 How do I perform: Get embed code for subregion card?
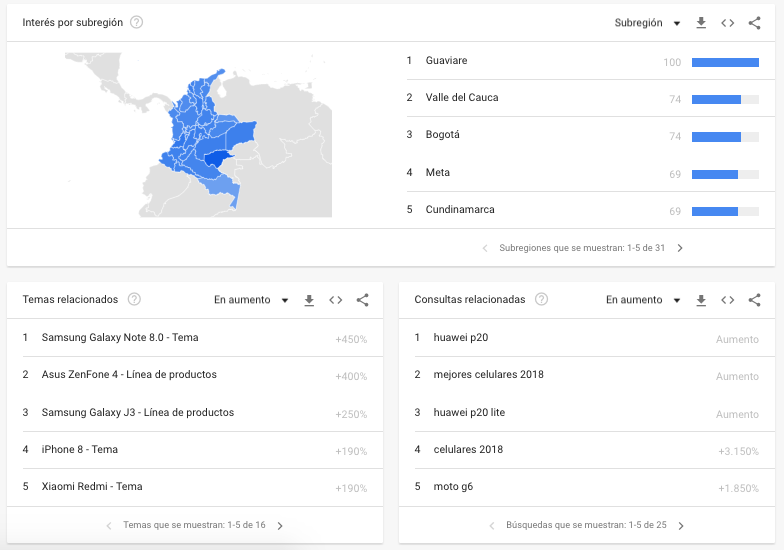point(728,23)
